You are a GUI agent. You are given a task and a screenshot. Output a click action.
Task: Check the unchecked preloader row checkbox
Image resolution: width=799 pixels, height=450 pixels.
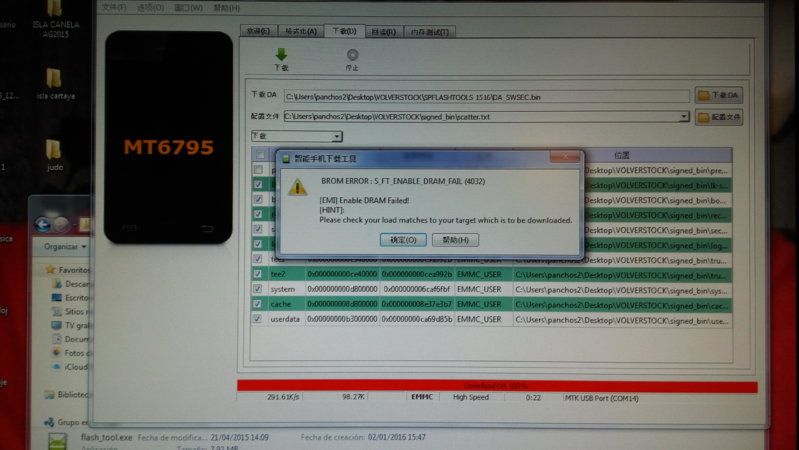258,170
